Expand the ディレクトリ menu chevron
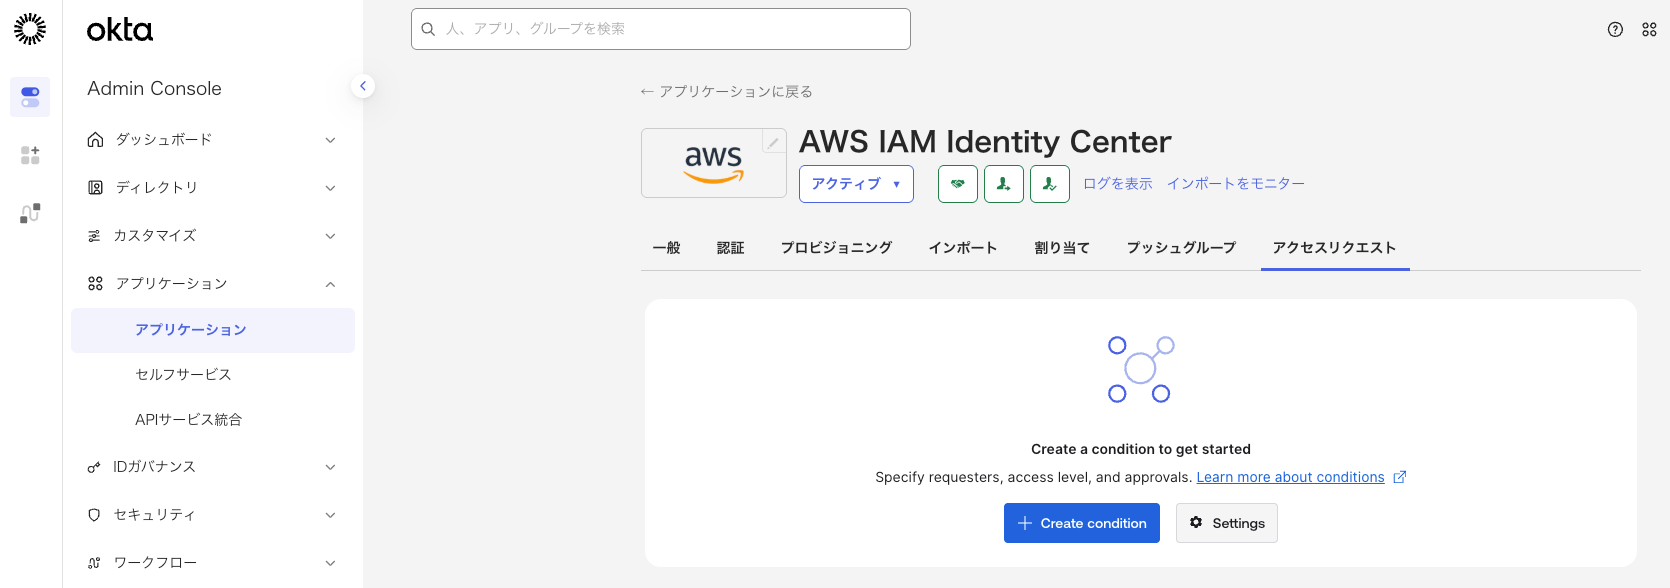The width and height of the screenshot is (1670, 588). tap(330, 188)
